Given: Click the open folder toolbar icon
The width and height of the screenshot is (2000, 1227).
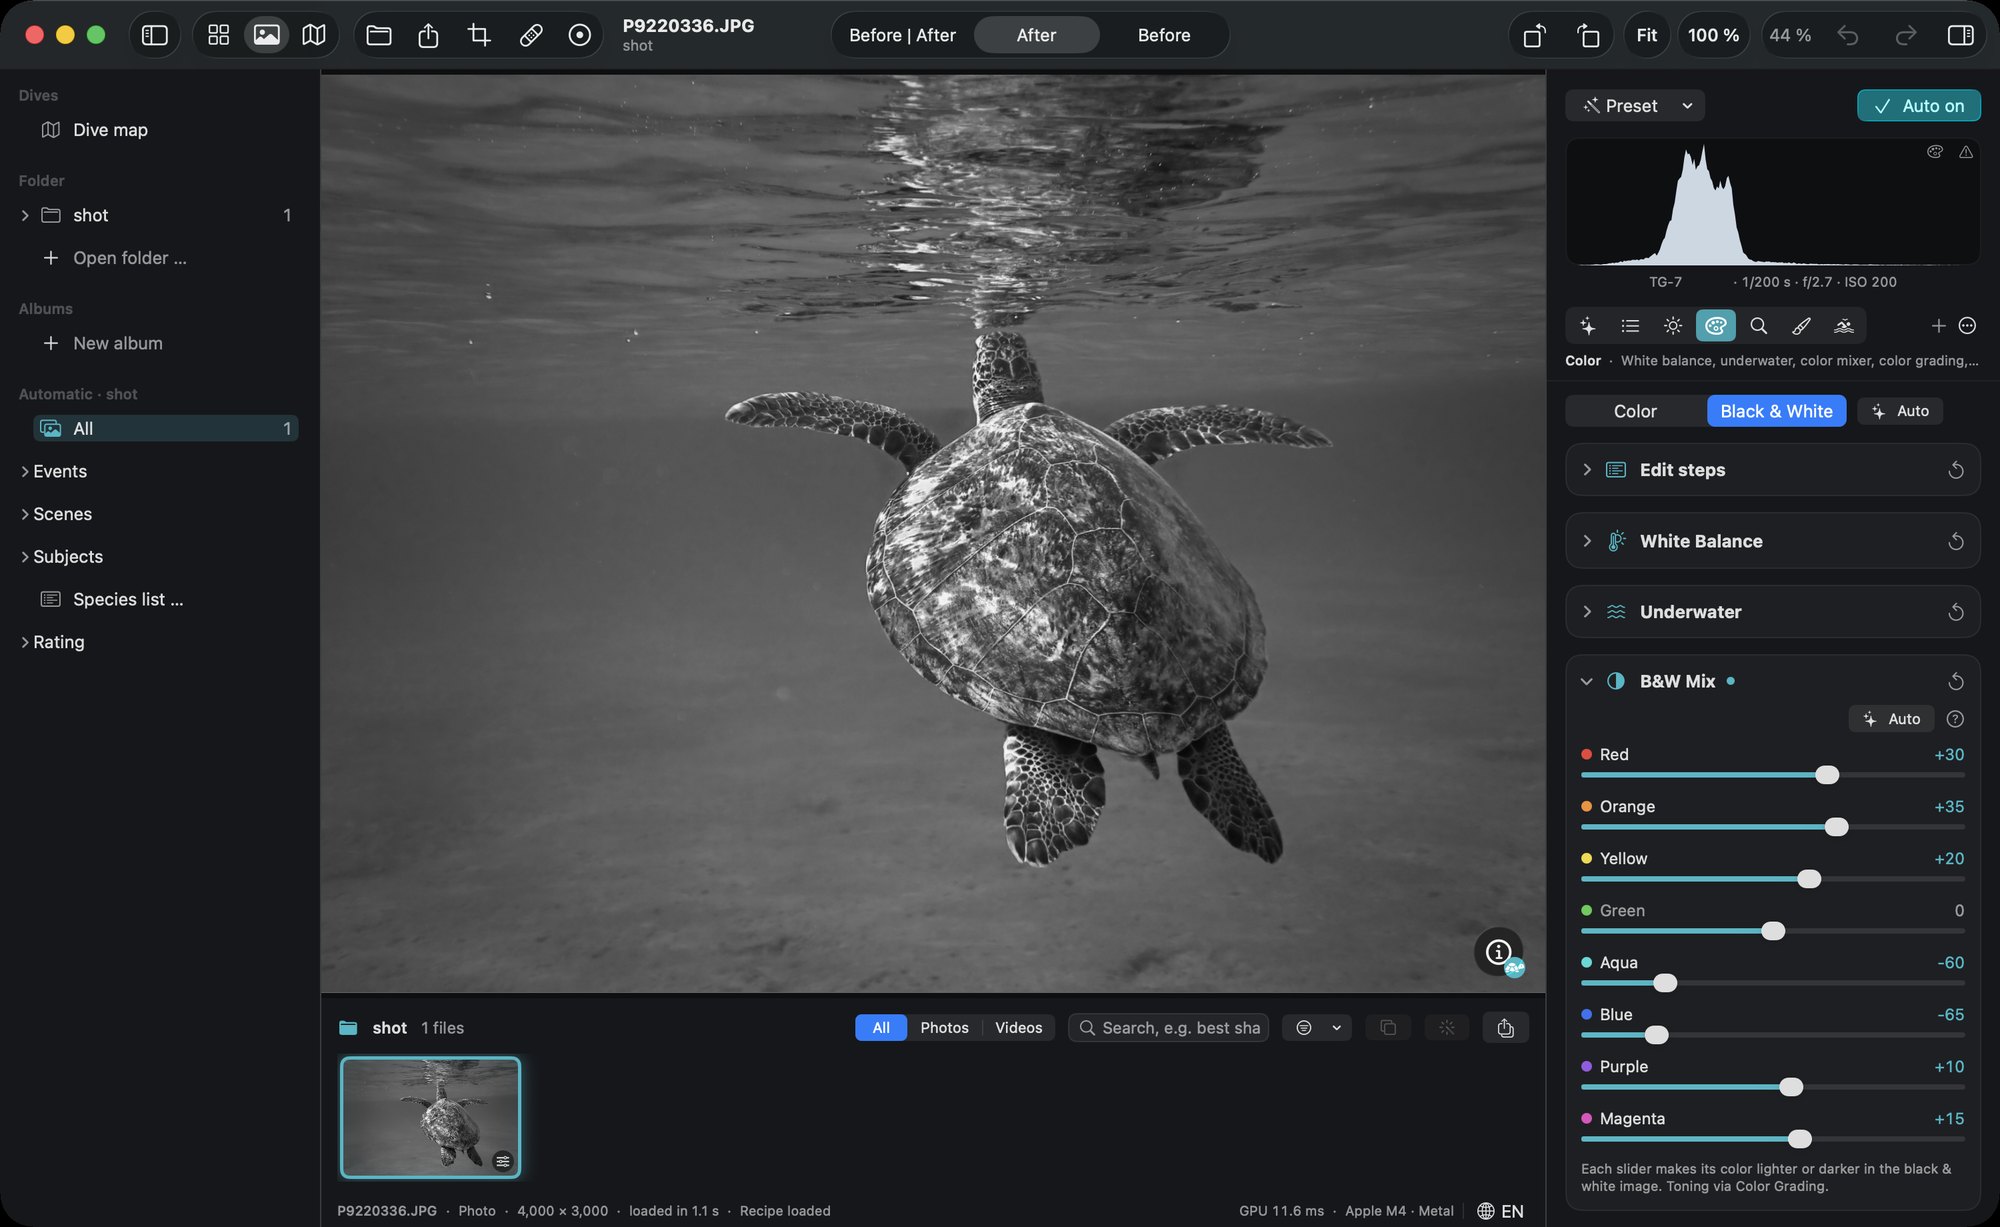Looking at the screenshot, I should (379, 35).
